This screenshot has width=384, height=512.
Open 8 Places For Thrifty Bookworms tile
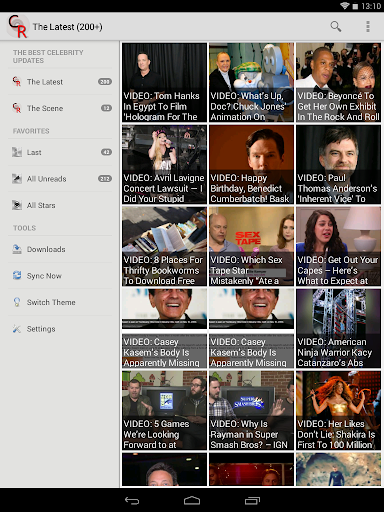pos(164,246)
